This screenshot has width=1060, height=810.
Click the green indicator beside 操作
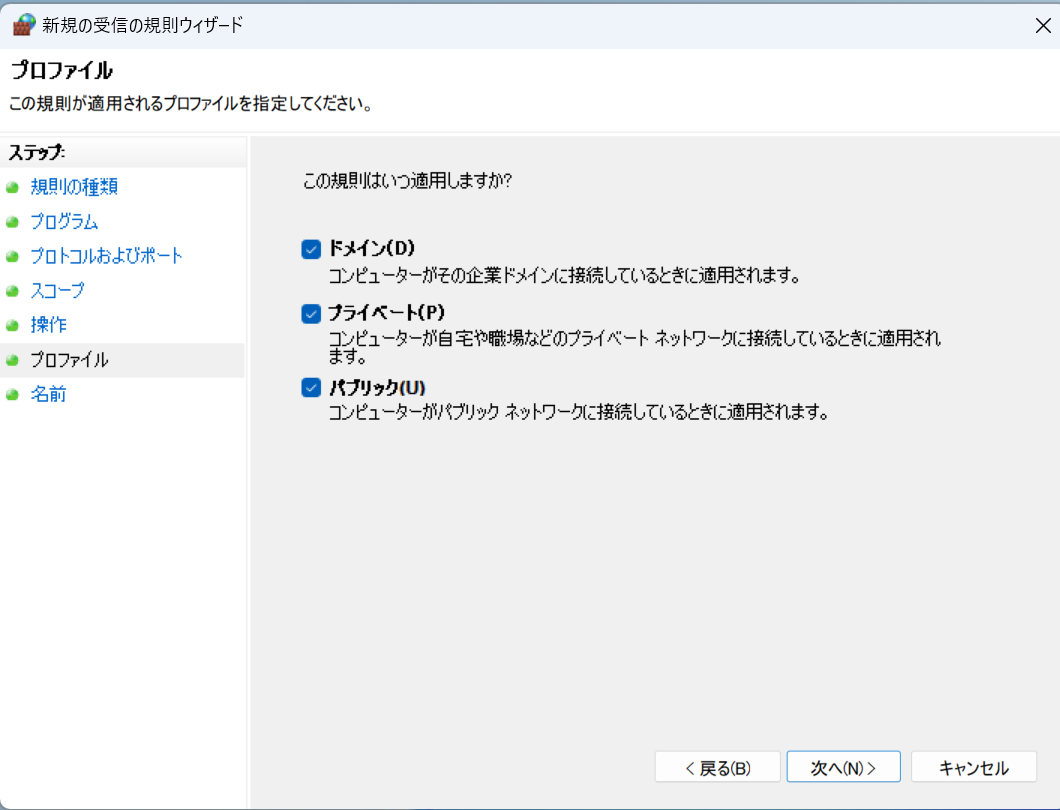11,325
